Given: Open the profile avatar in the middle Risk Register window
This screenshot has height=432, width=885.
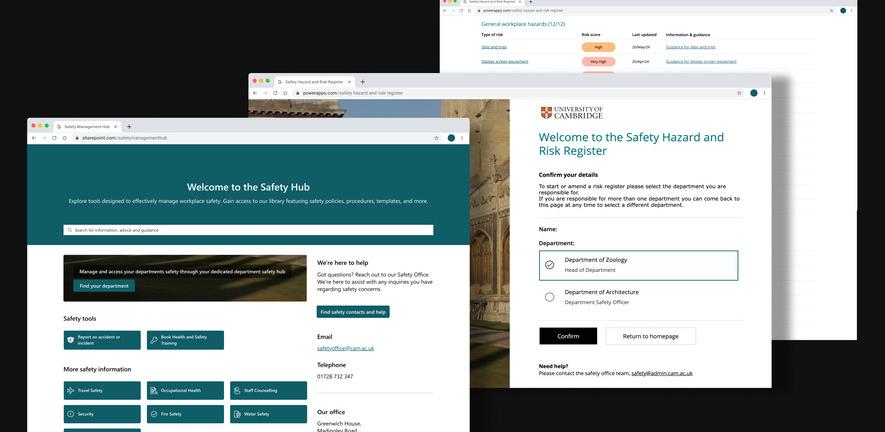Looking at the screenshot, I should 753,93.
